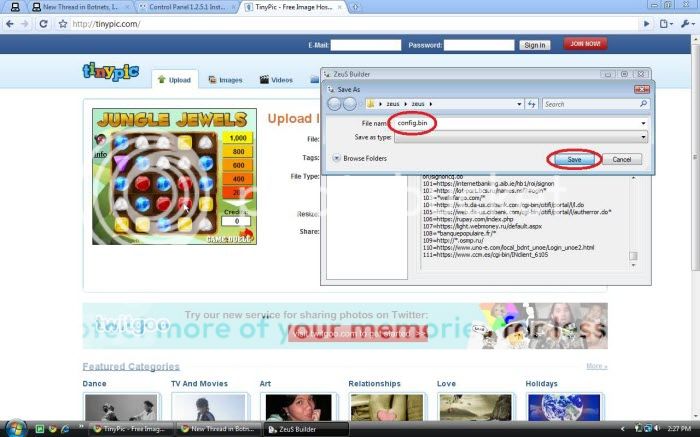Select the Videos tab on TinyPic
Screen dimensions: 700x437
coord(276,80)
